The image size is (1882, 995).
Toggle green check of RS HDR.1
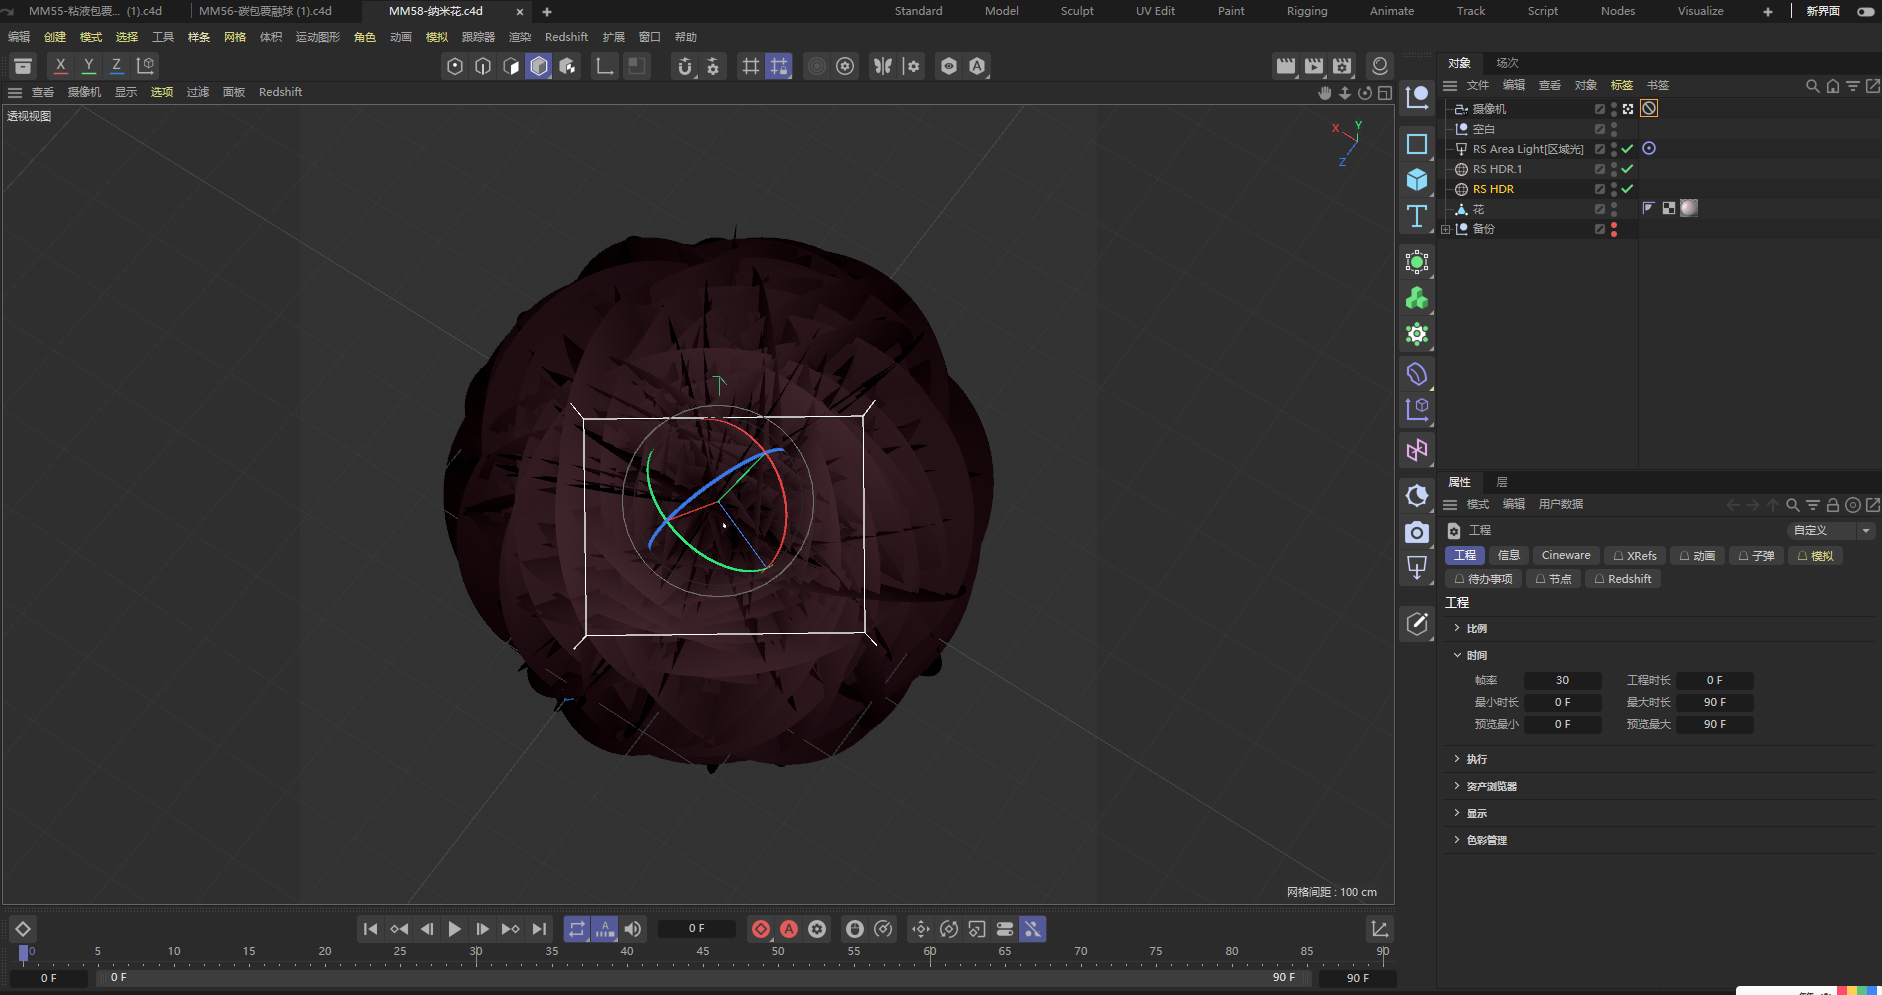(1627, 169)
